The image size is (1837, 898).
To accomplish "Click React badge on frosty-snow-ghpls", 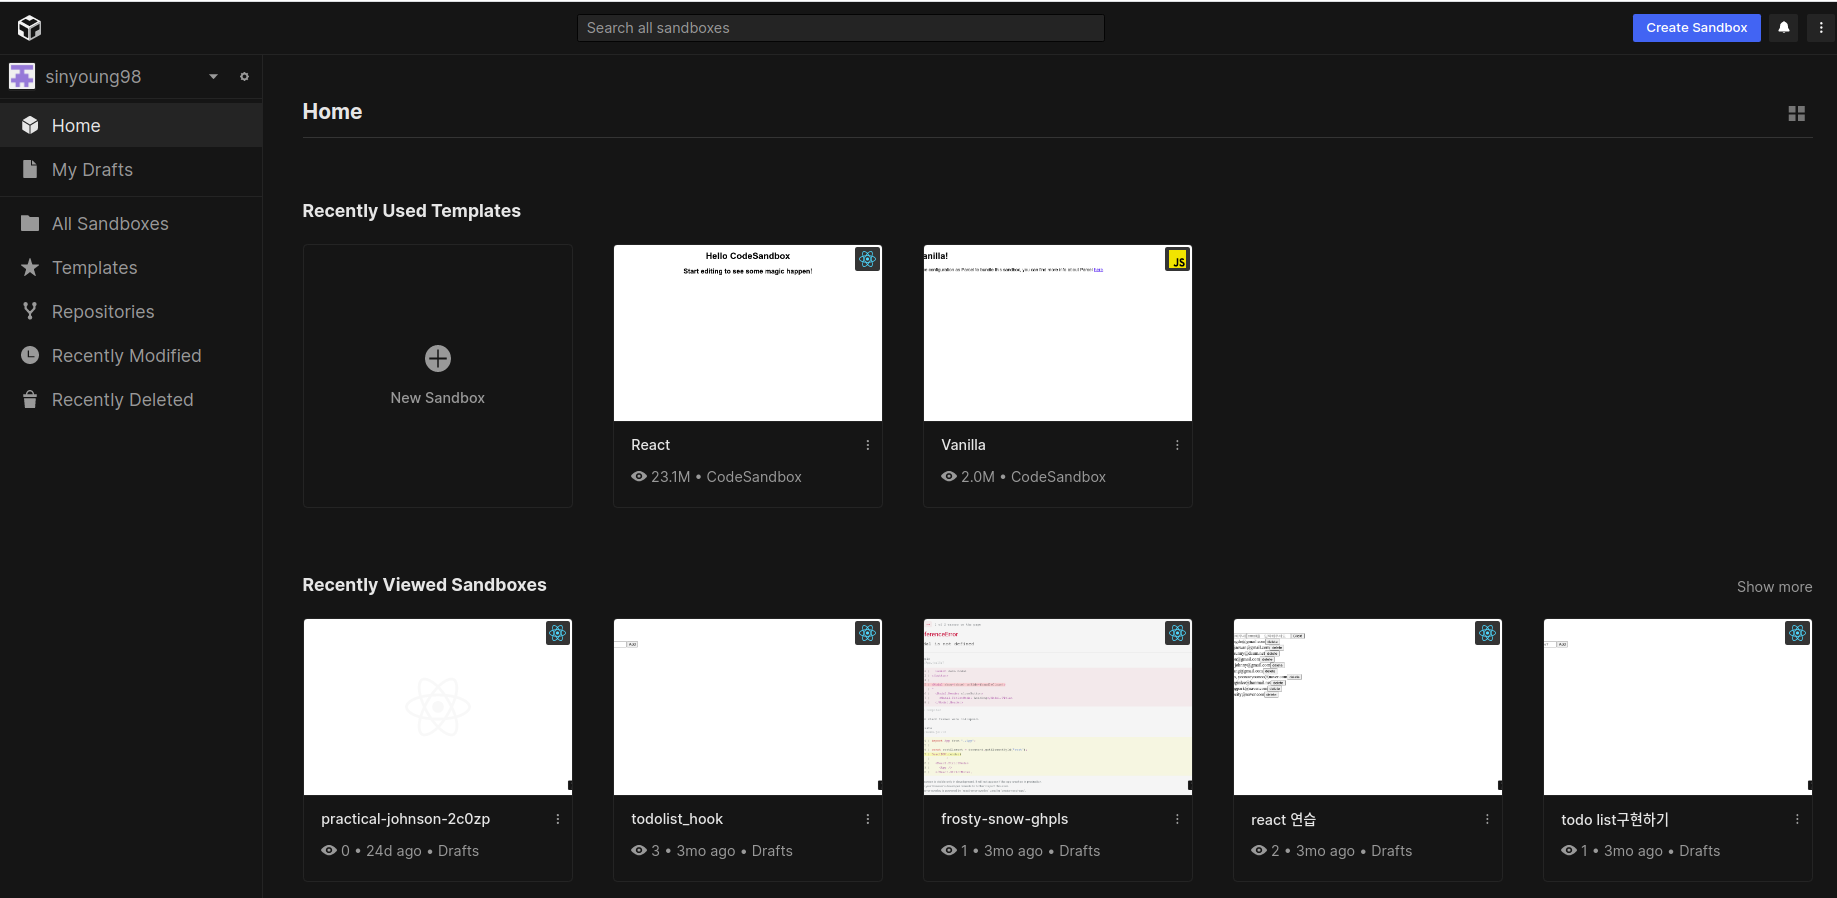I will (x=1177, y=633).
